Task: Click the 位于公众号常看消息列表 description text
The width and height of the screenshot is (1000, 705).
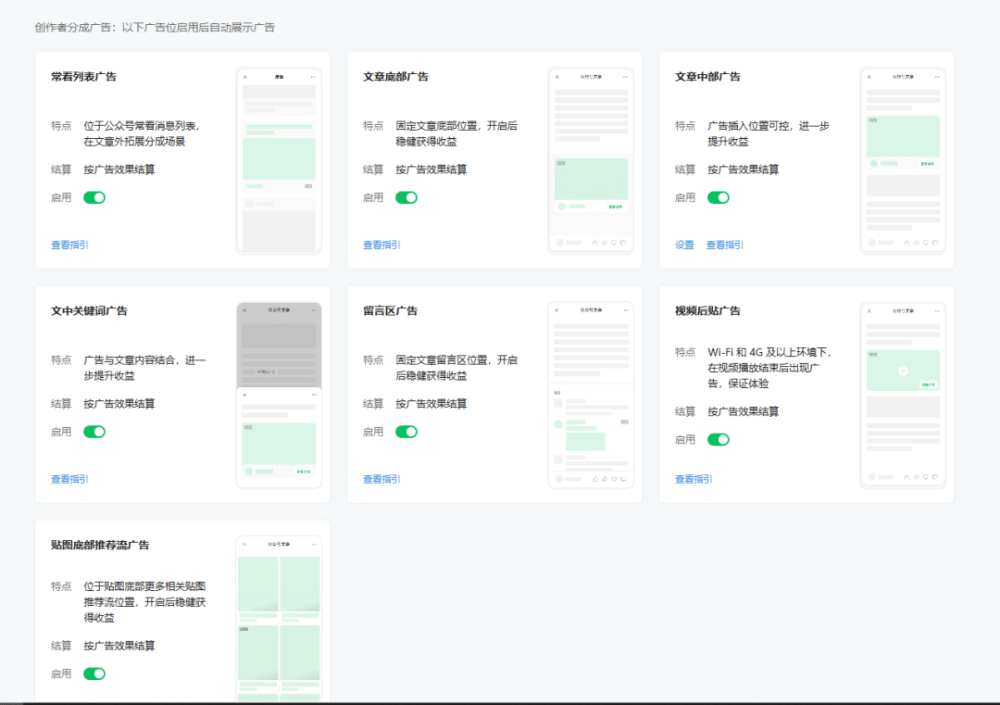Action: pyautogui.click(x=142, y=133)
